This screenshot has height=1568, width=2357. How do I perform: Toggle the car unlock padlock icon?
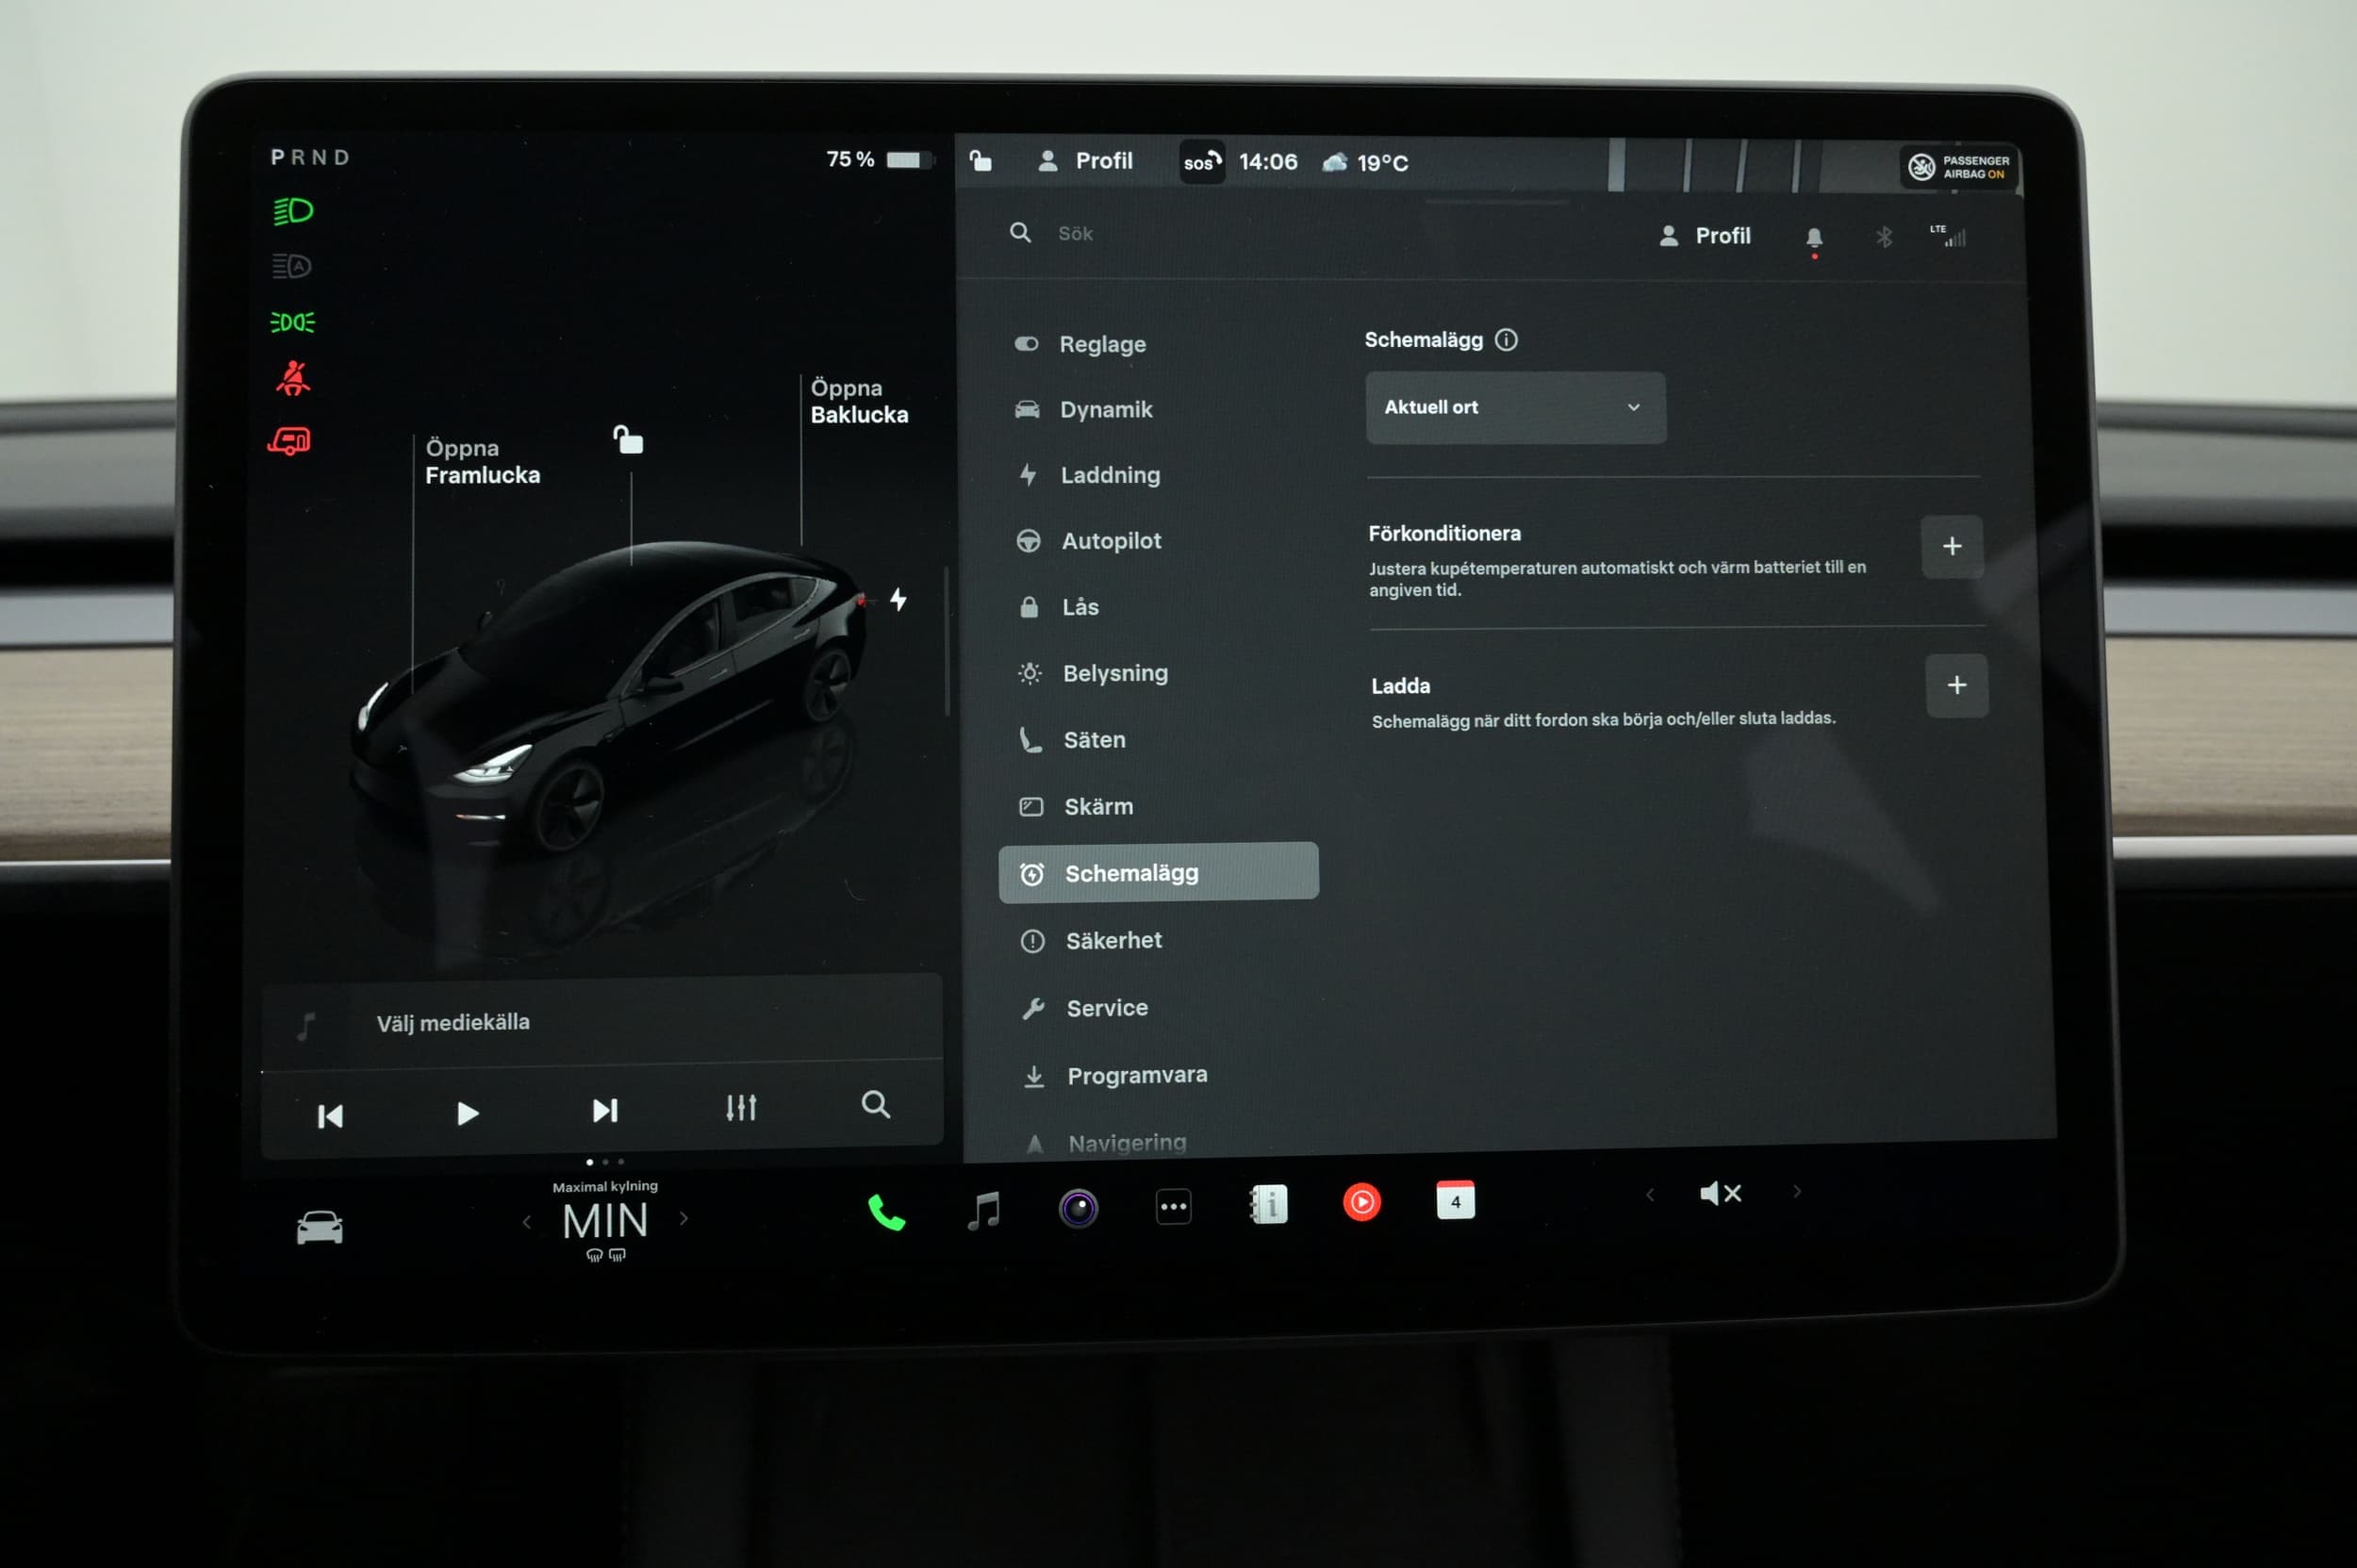(x=628, y=439)
